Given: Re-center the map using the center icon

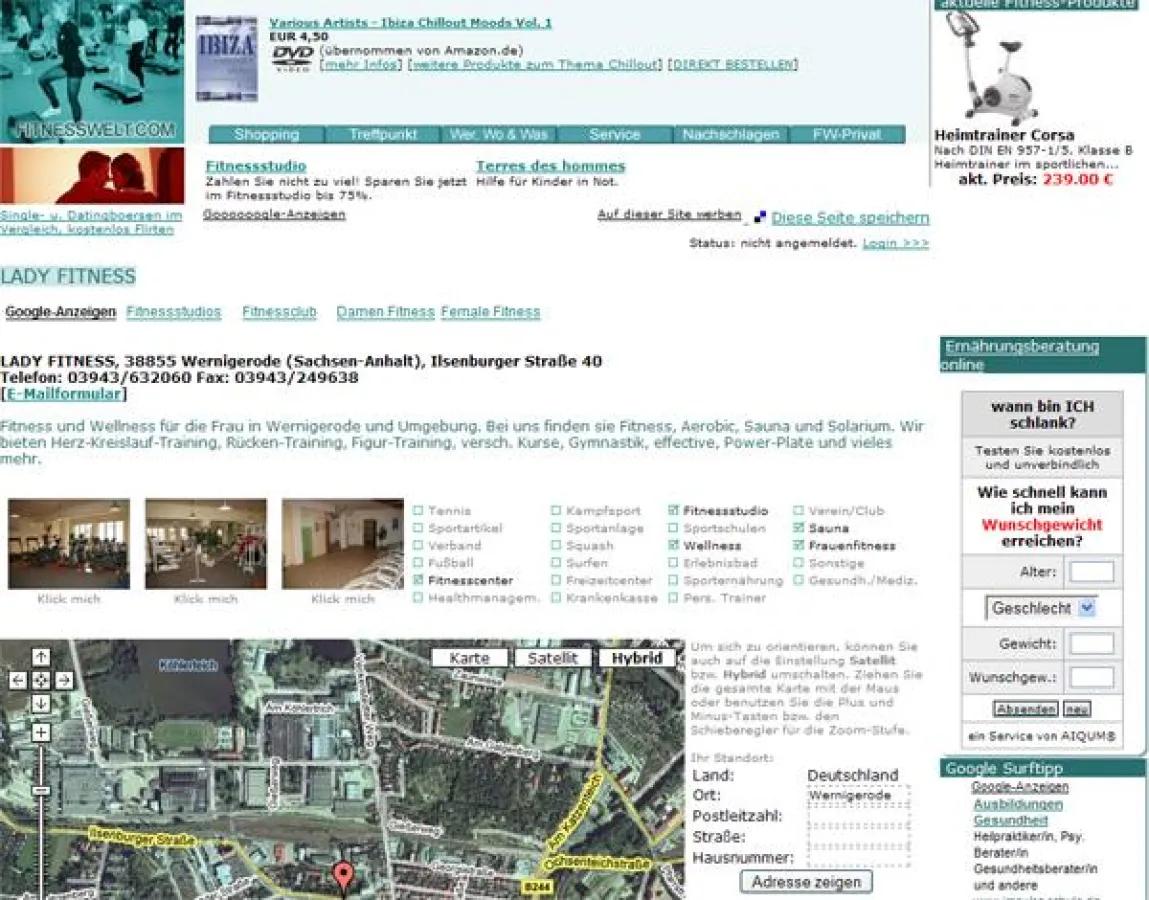Looking at the screenshot, I should [x=40, y=680].
